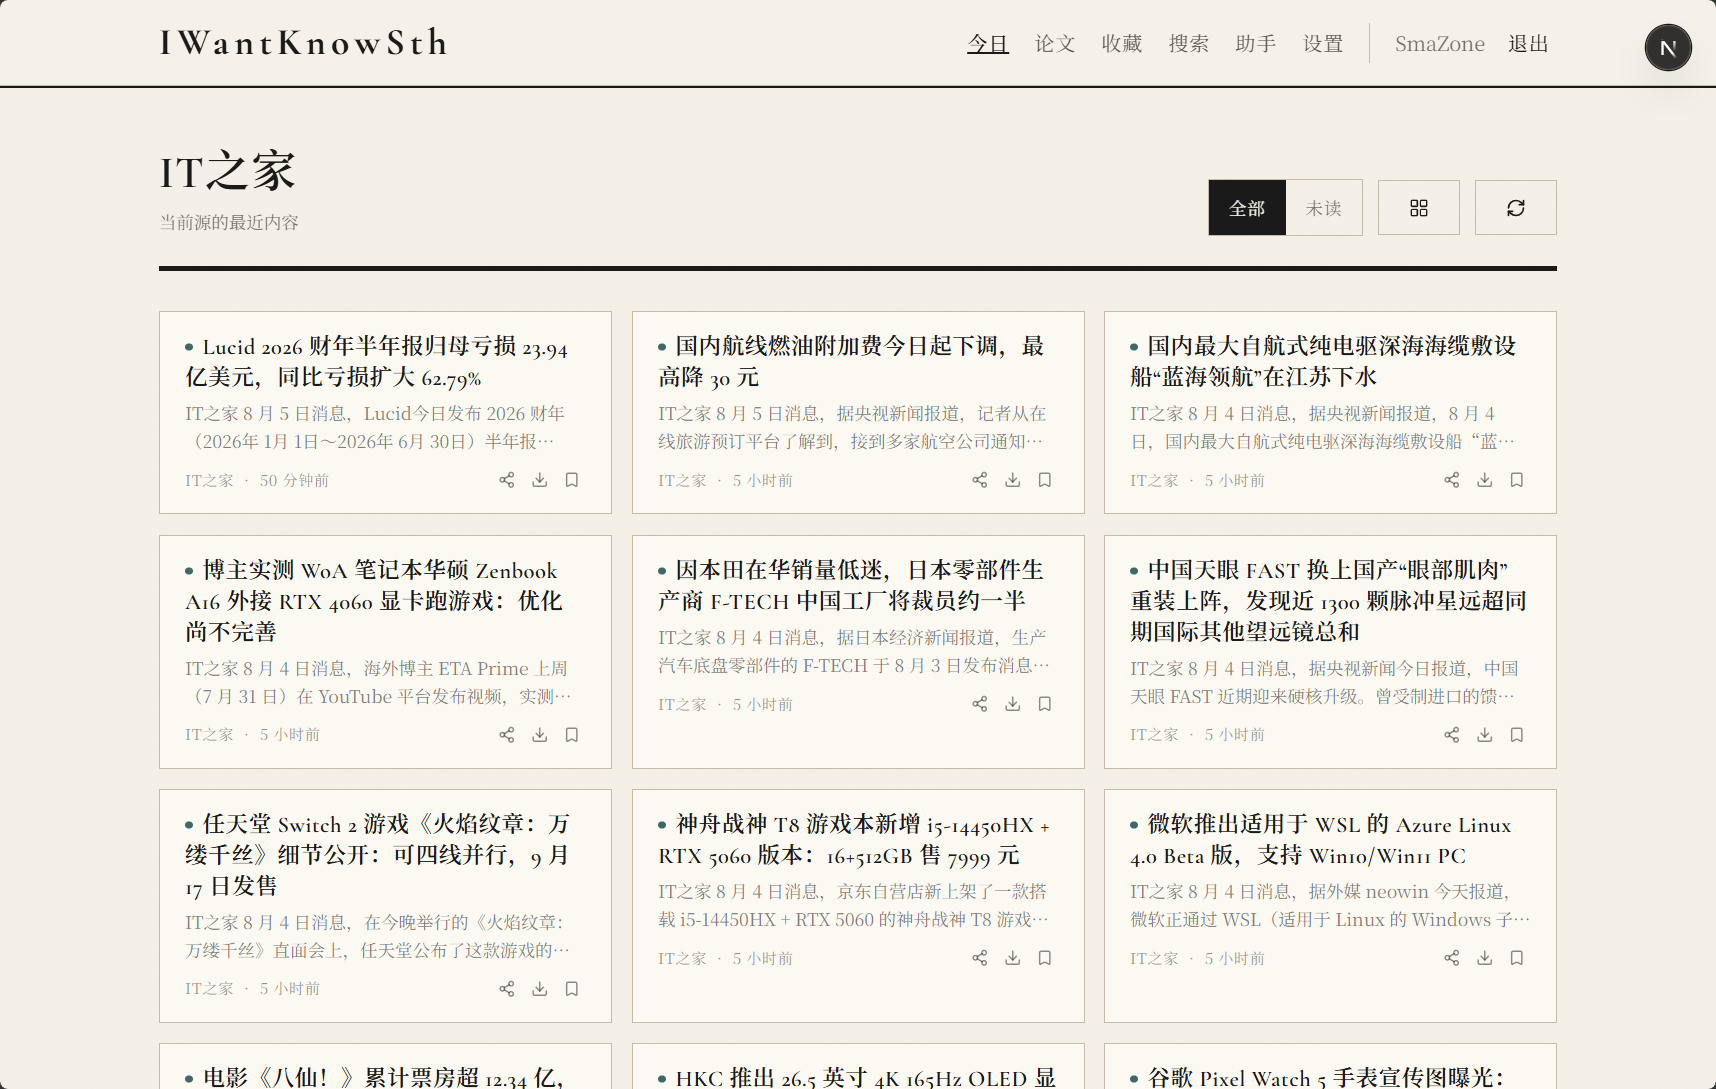
Task: Open the 中国天眼 FAST headline
Action: click(1329, 601)
